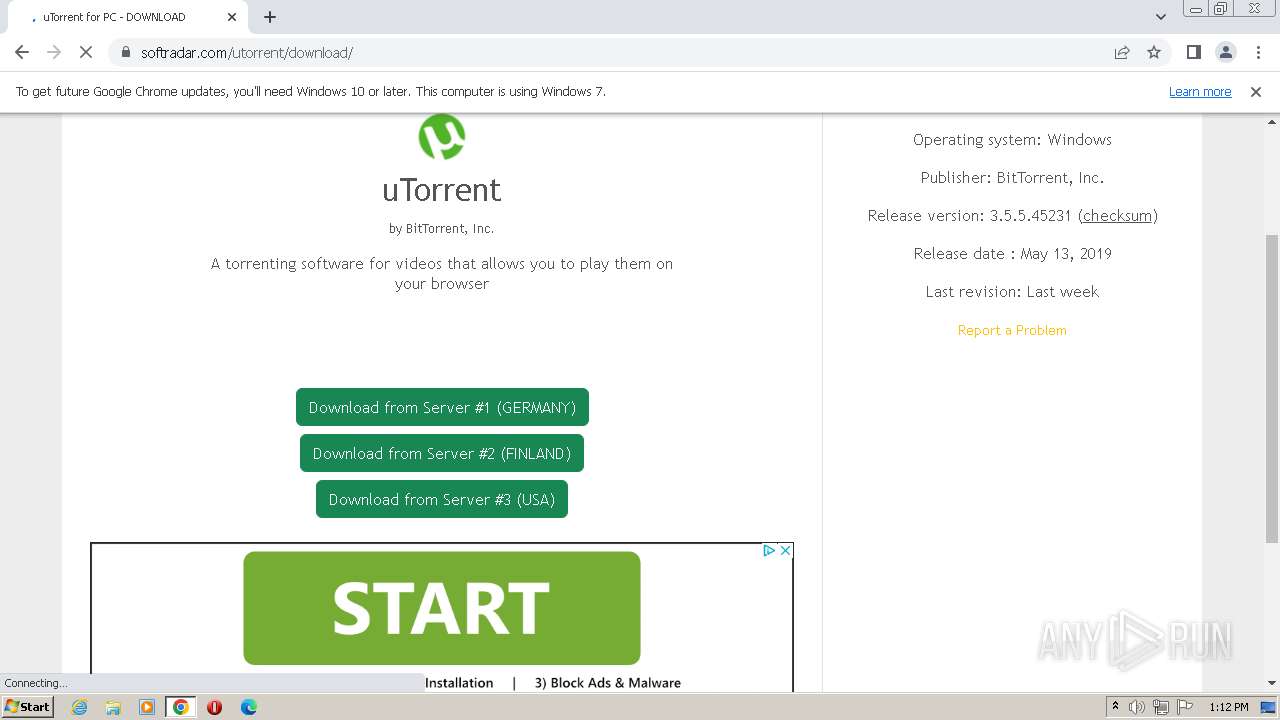Open the Action Center flag icon

tap(1185, 707)
